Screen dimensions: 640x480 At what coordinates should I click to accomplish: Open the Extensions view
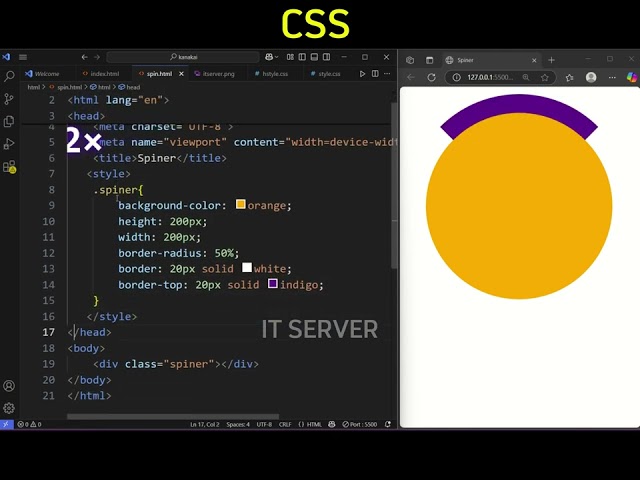9,167
